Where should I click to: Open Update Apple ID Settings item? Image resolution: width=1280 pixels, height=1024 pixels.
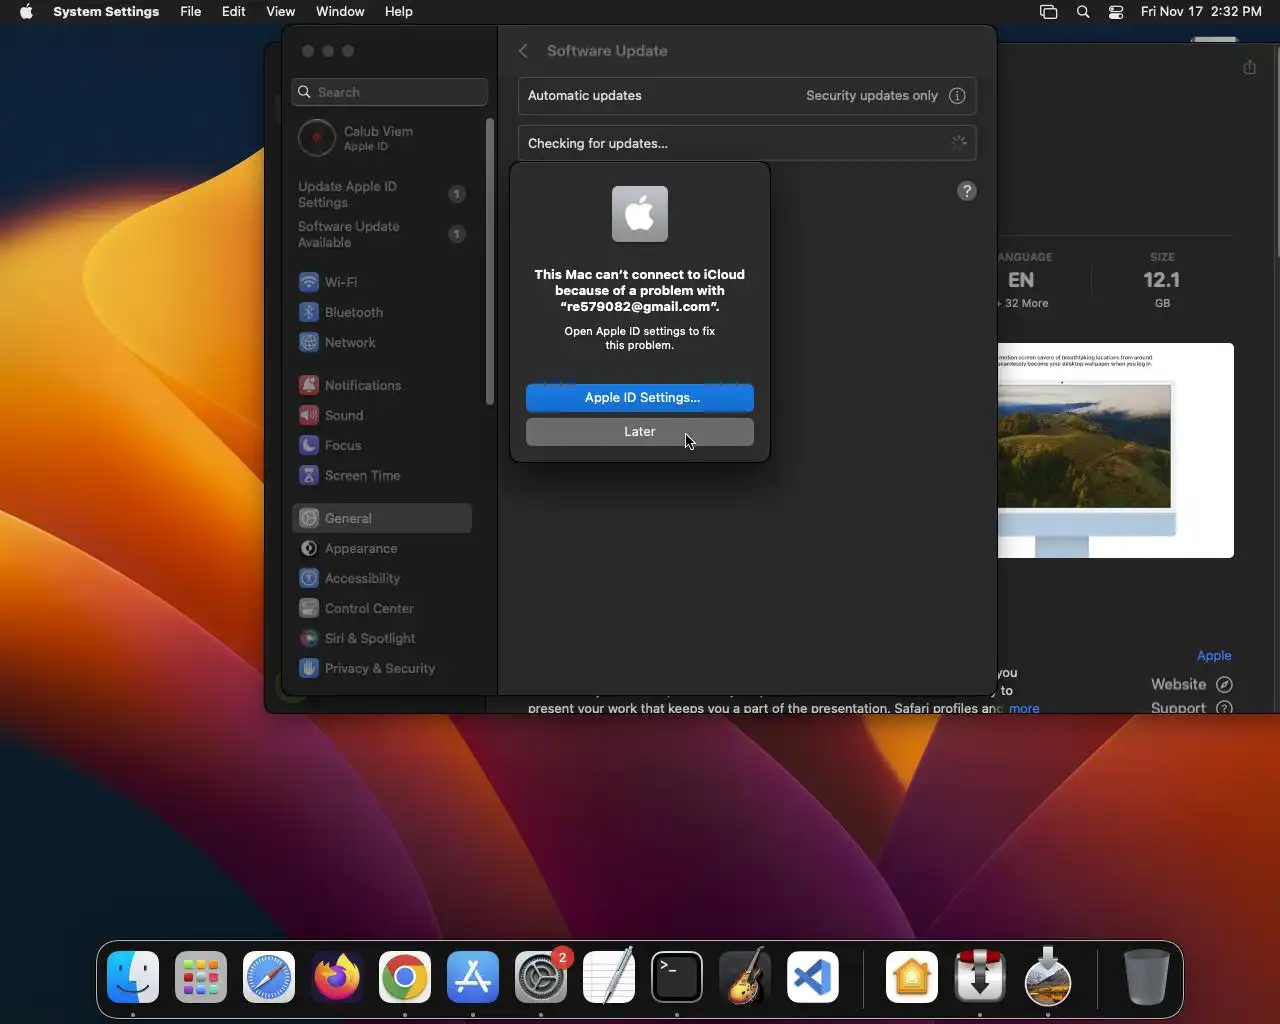point(382,194)
